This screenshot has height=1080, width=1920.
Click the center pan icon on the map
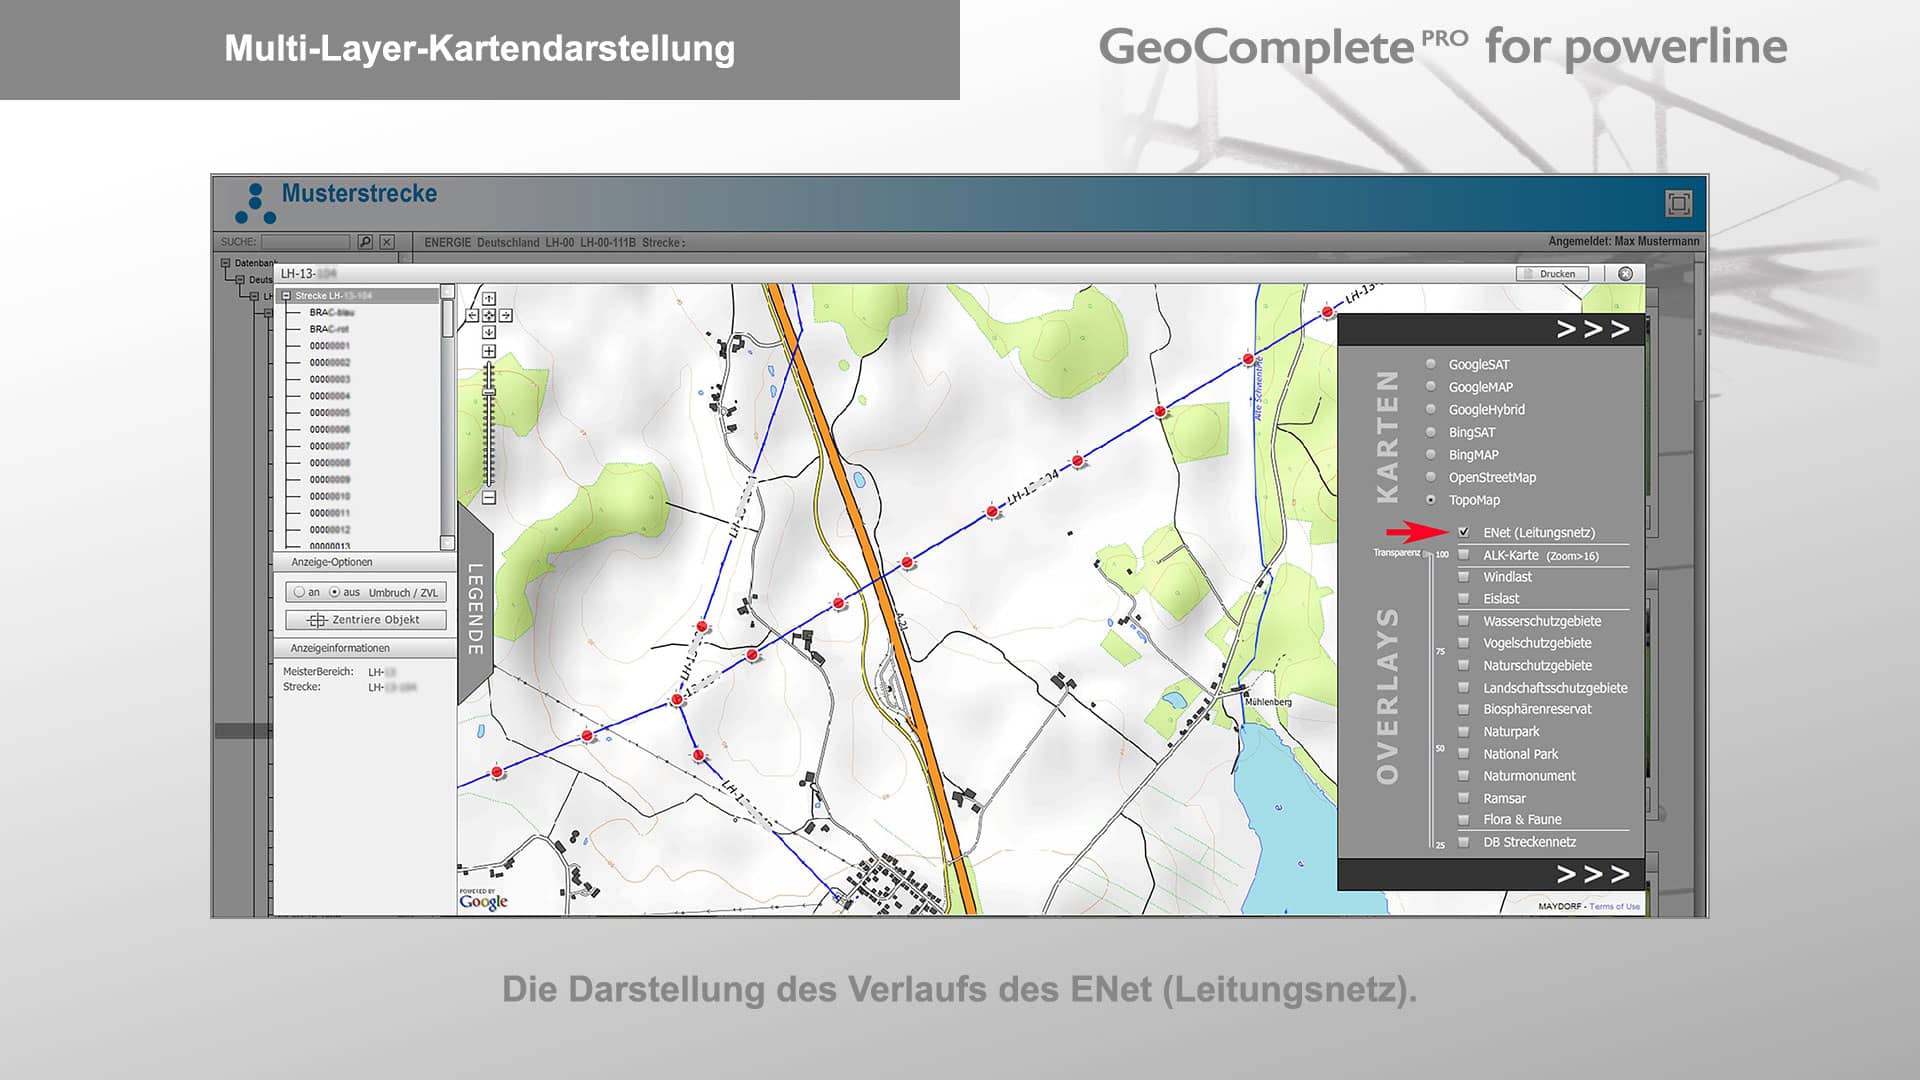[x=489, y=315]
